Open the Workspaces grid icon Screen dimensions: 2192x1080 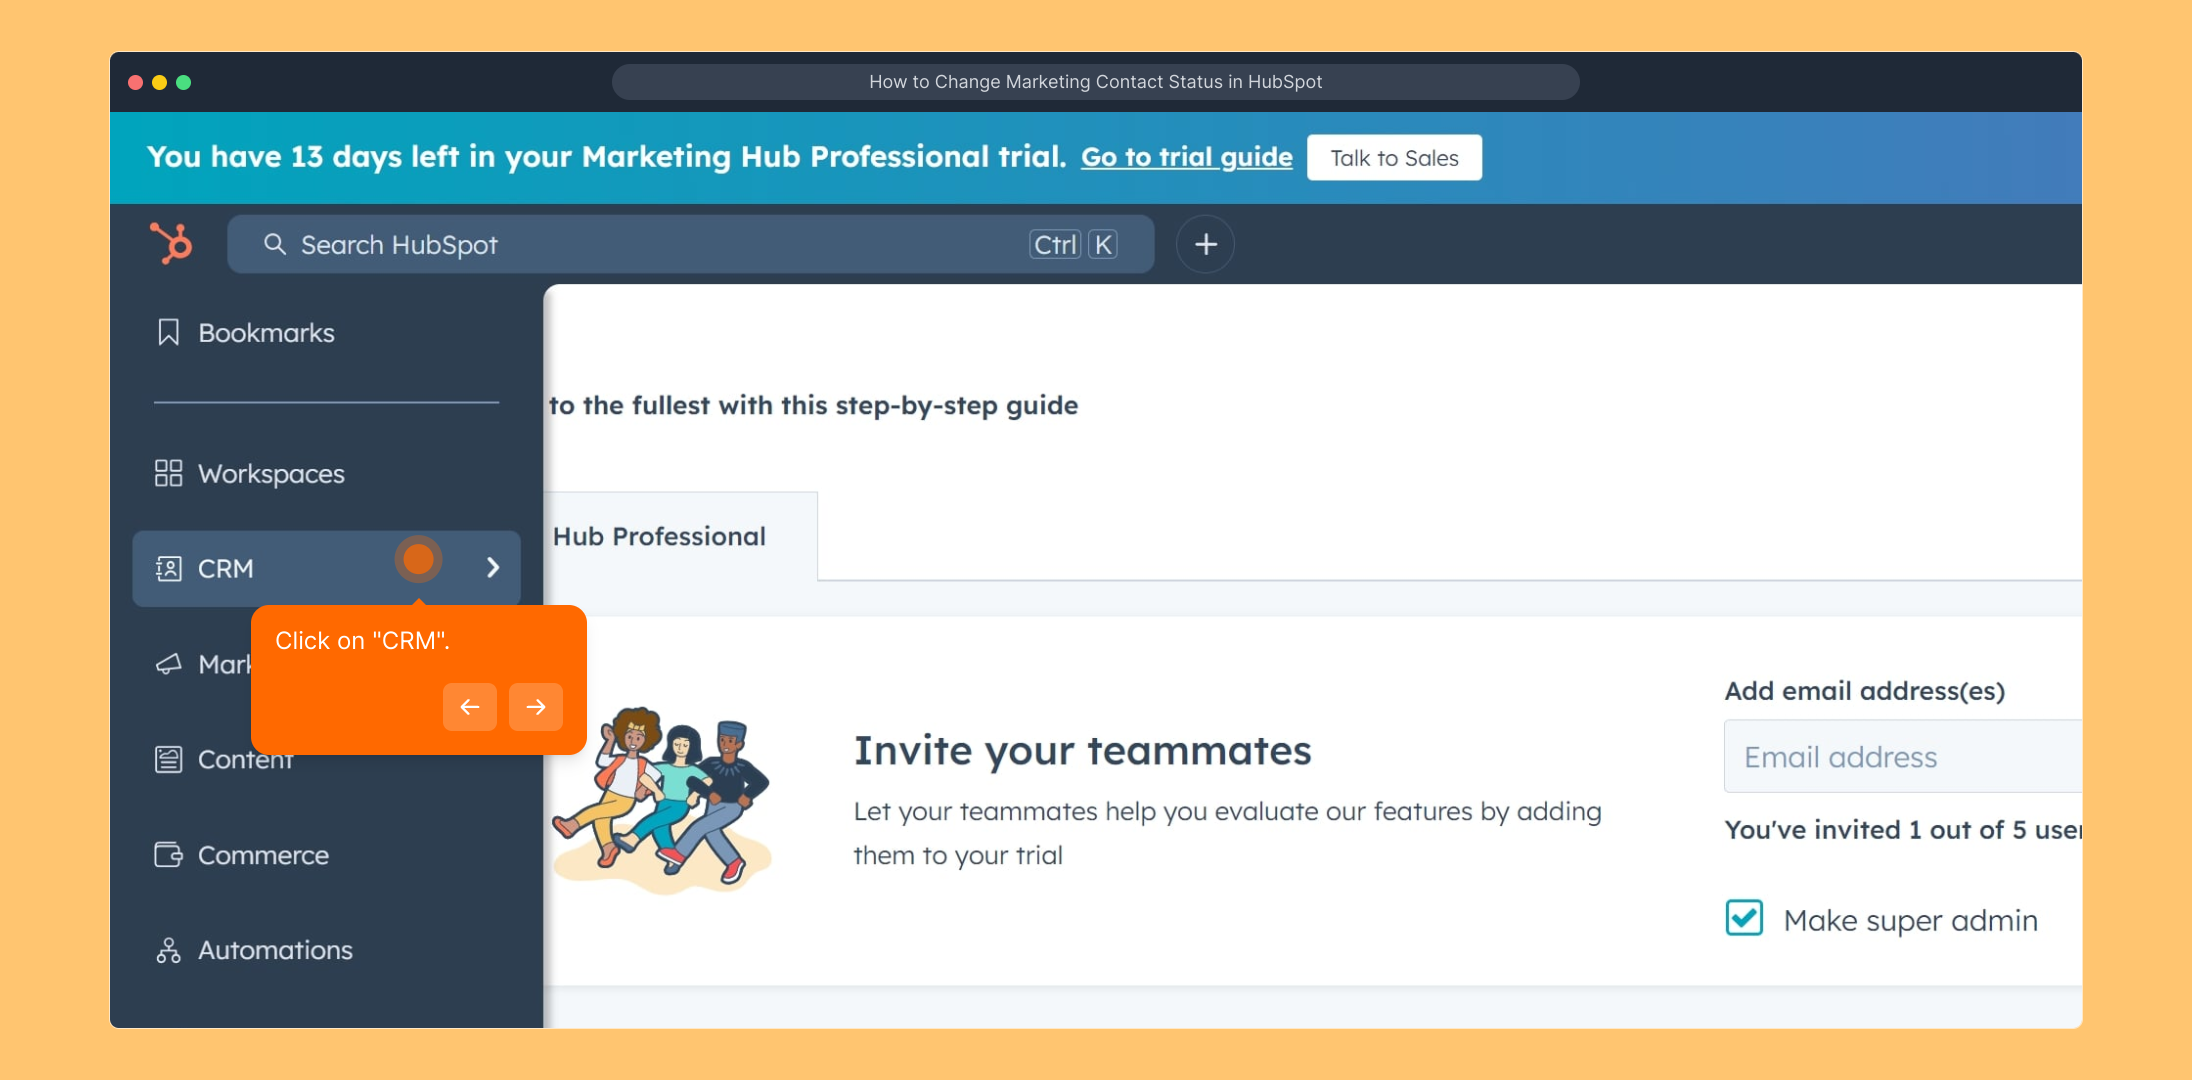(x=168, y=473)
